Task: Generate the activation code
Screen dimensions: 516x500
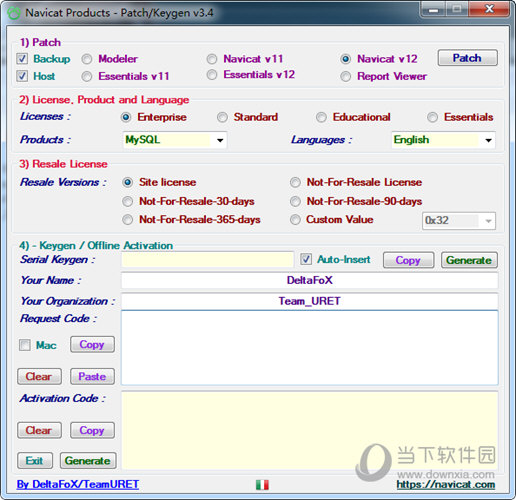Action: point(88,461)
